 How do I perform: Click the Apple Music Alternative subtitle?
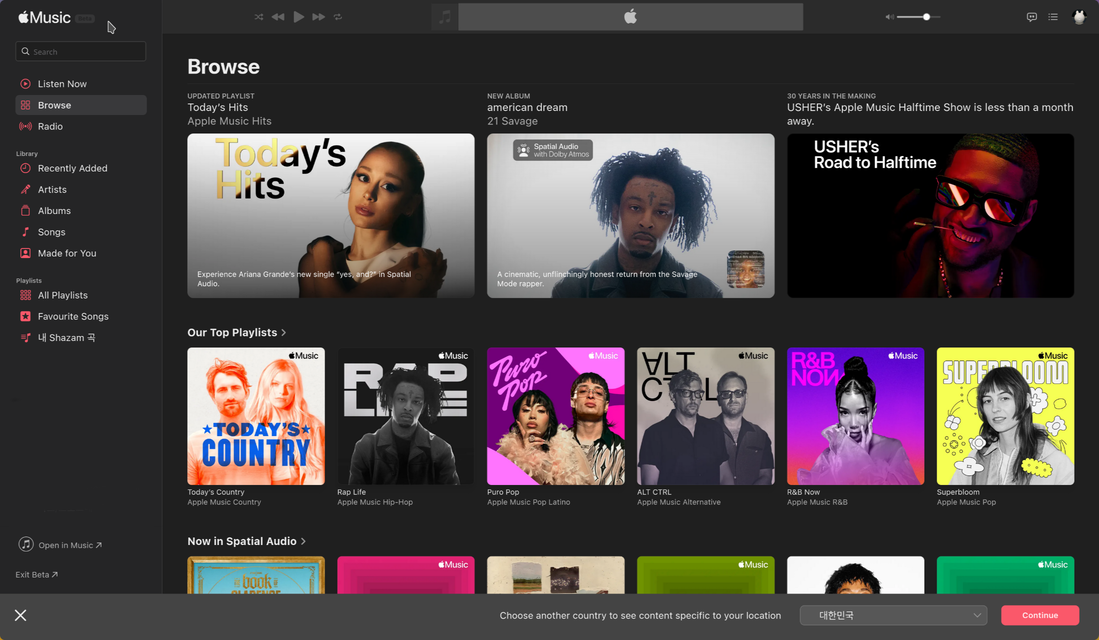(678, 502)
